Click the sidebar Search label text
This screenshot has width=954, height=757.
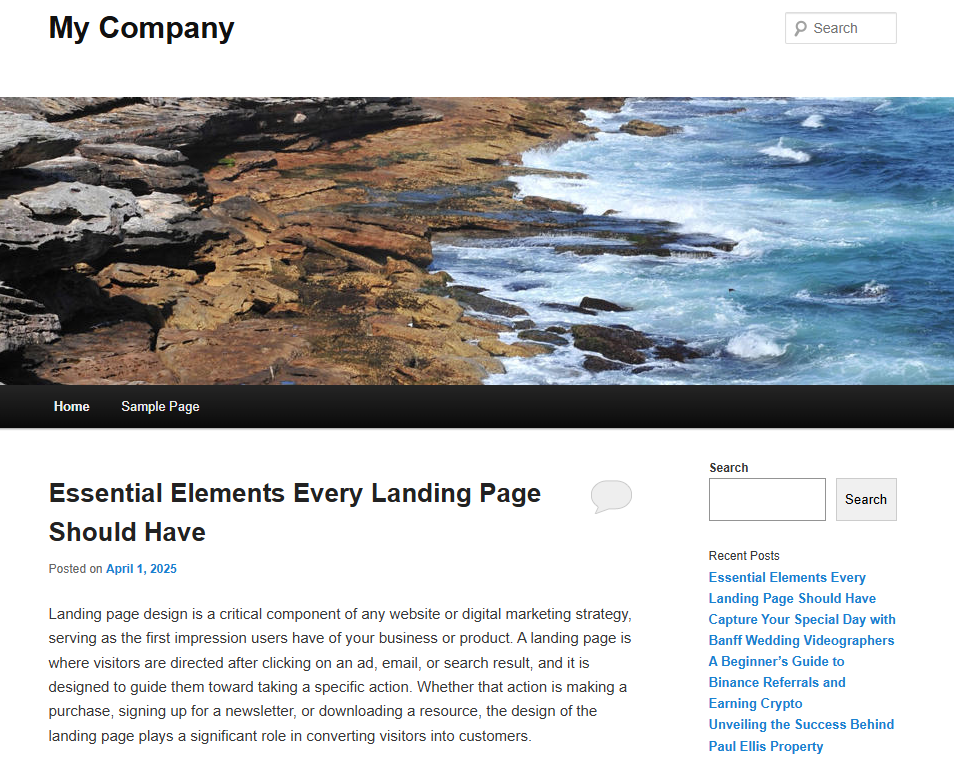coord(728,467)
